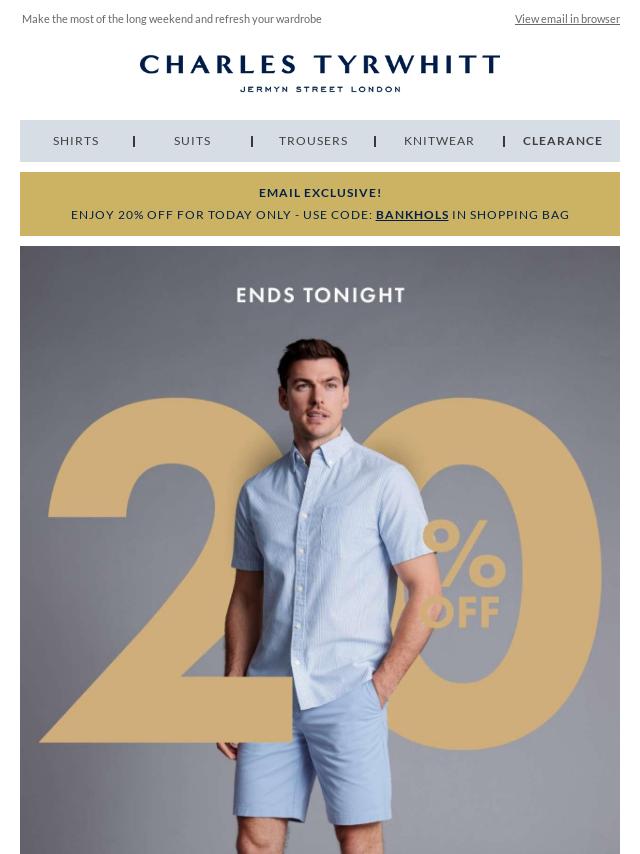Viewport: 640px width, 854px height.
Task: Click the preheader text about long weekend
Action: (172, 19)
